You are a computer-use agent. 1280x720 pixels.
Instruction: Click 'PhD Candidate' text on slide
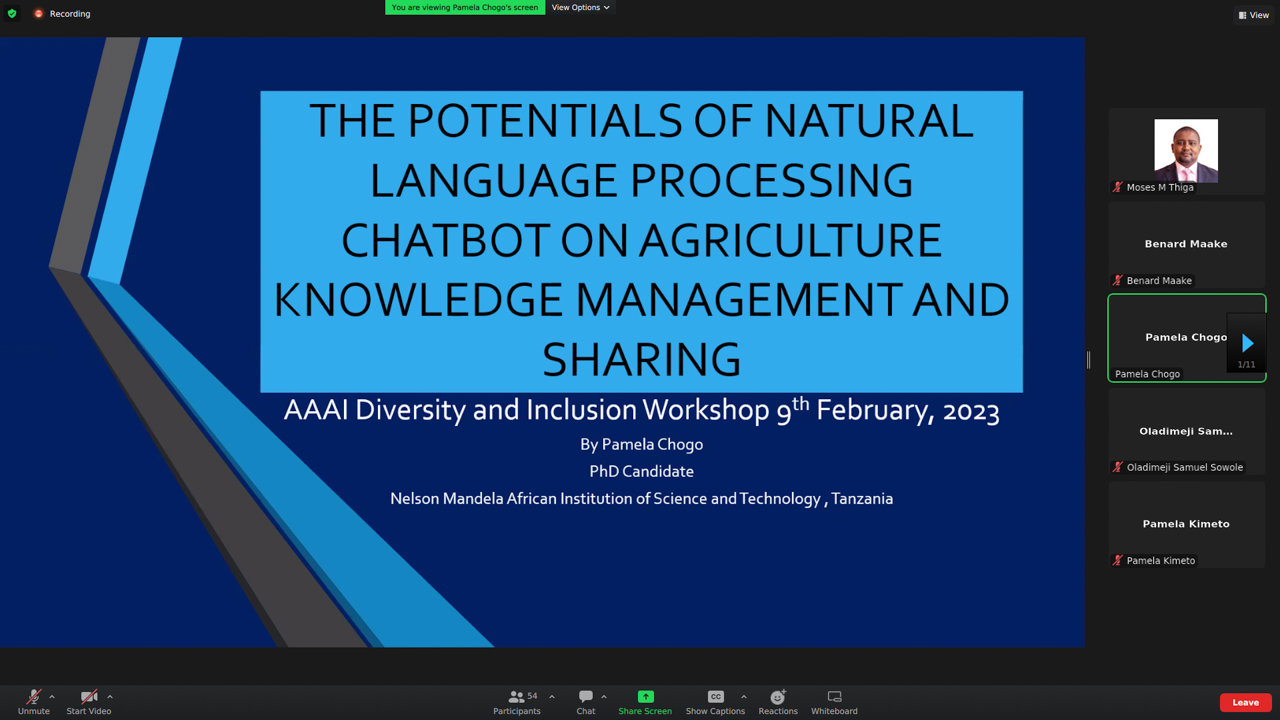[641, 471]
